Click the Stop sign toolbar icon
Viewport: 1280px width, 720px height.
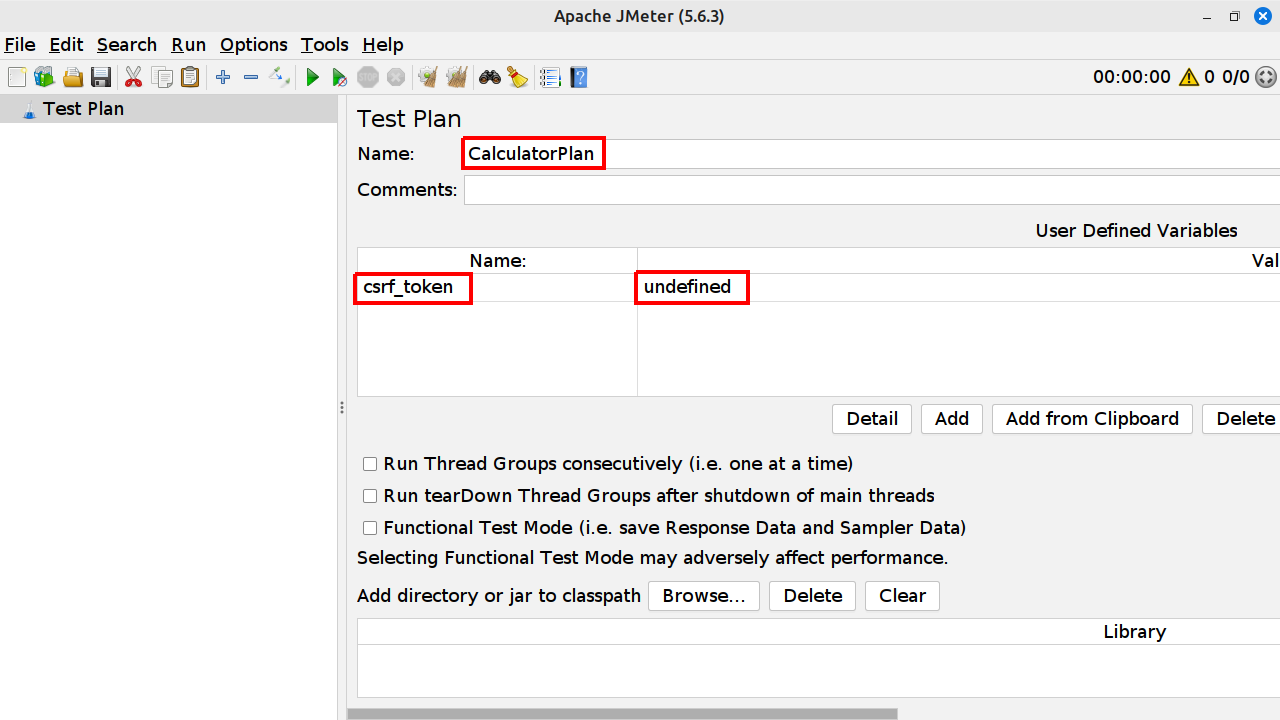click(368, 77)
